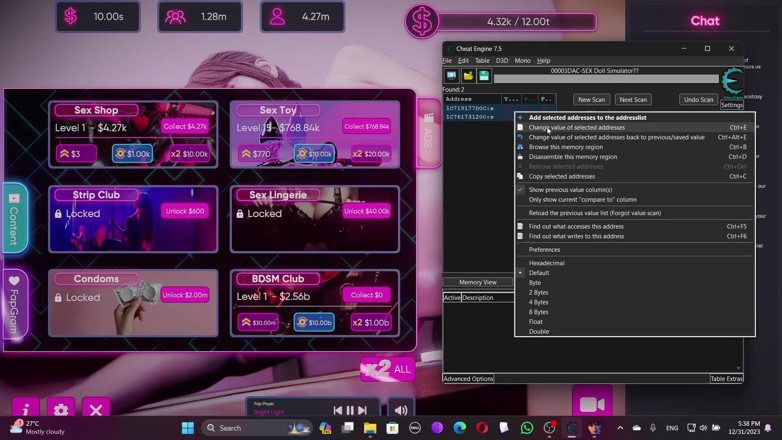
Task: Click the Address column header
Action: pos(472,99)
